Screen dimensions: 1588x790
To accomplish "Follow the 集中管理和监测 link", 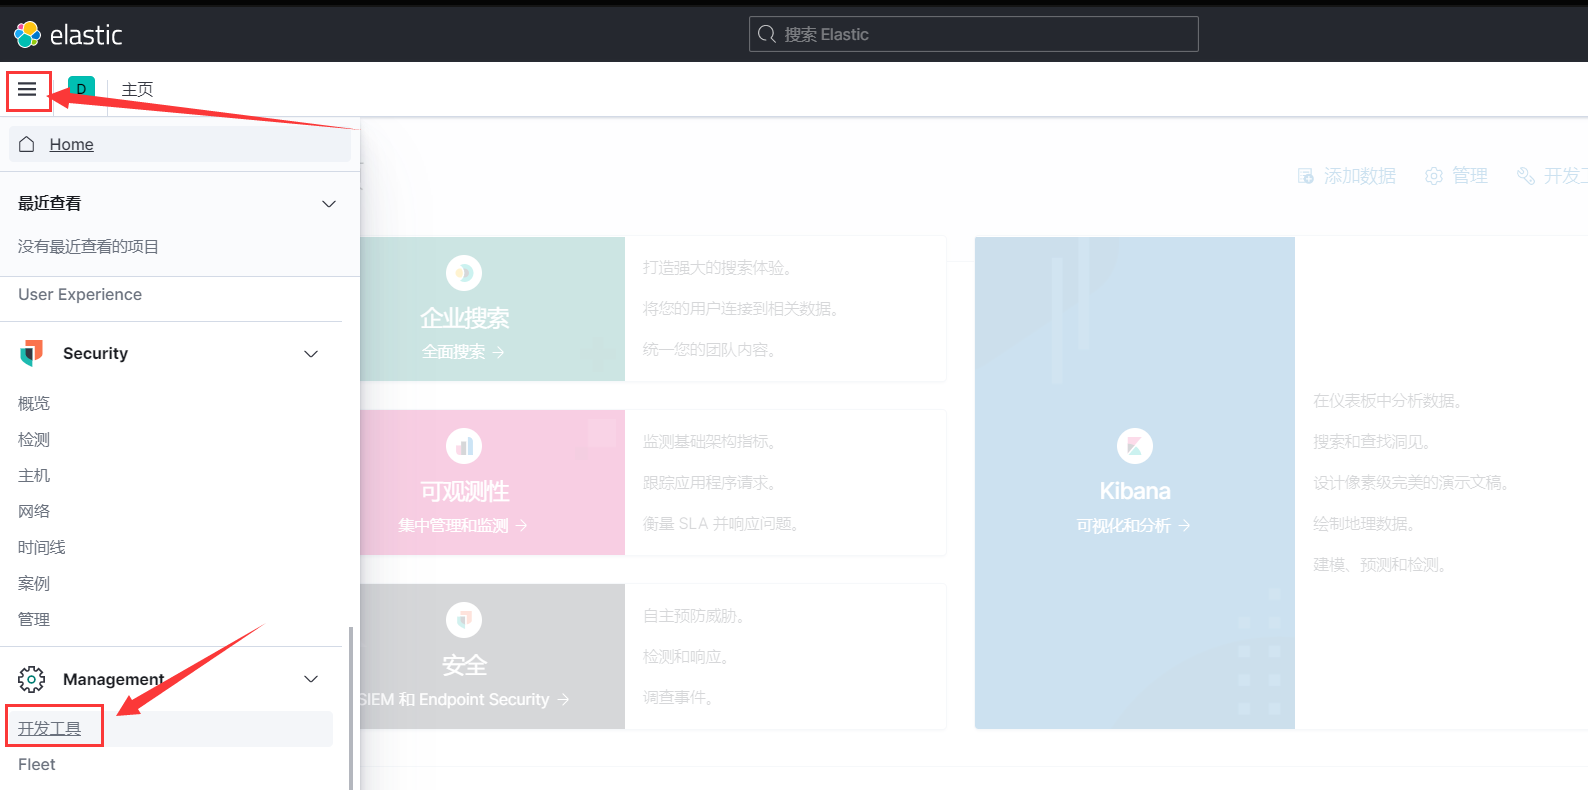I will [x=463, y=525].
